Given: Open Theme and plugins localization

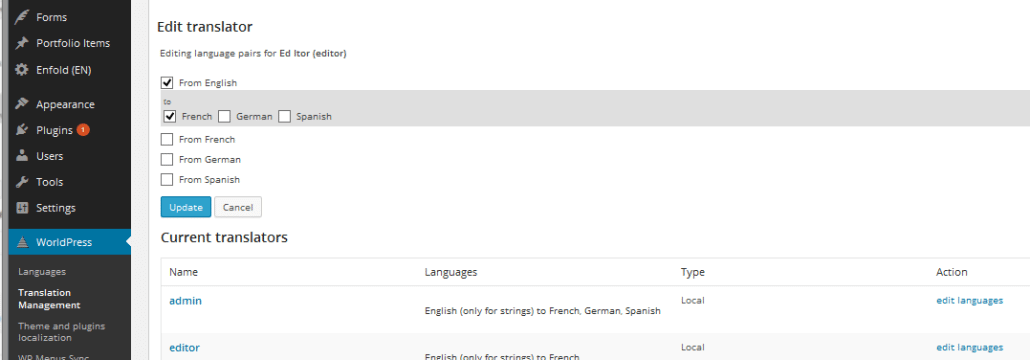Looking at the screenshot, I should pyautogui.click(x=62, y=332).
